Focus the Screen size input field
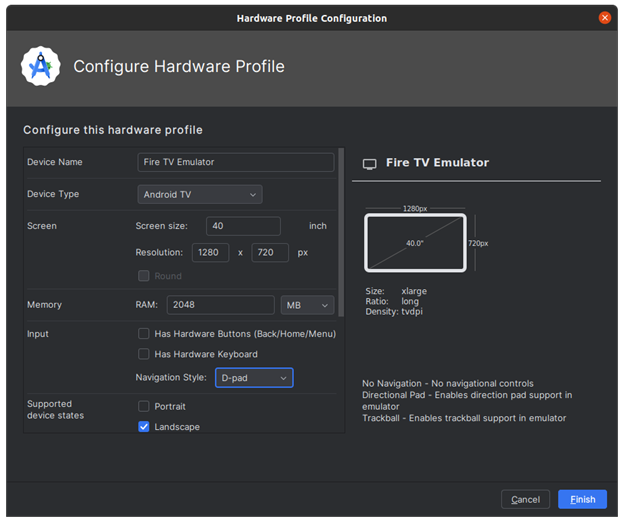 (243, 226)
